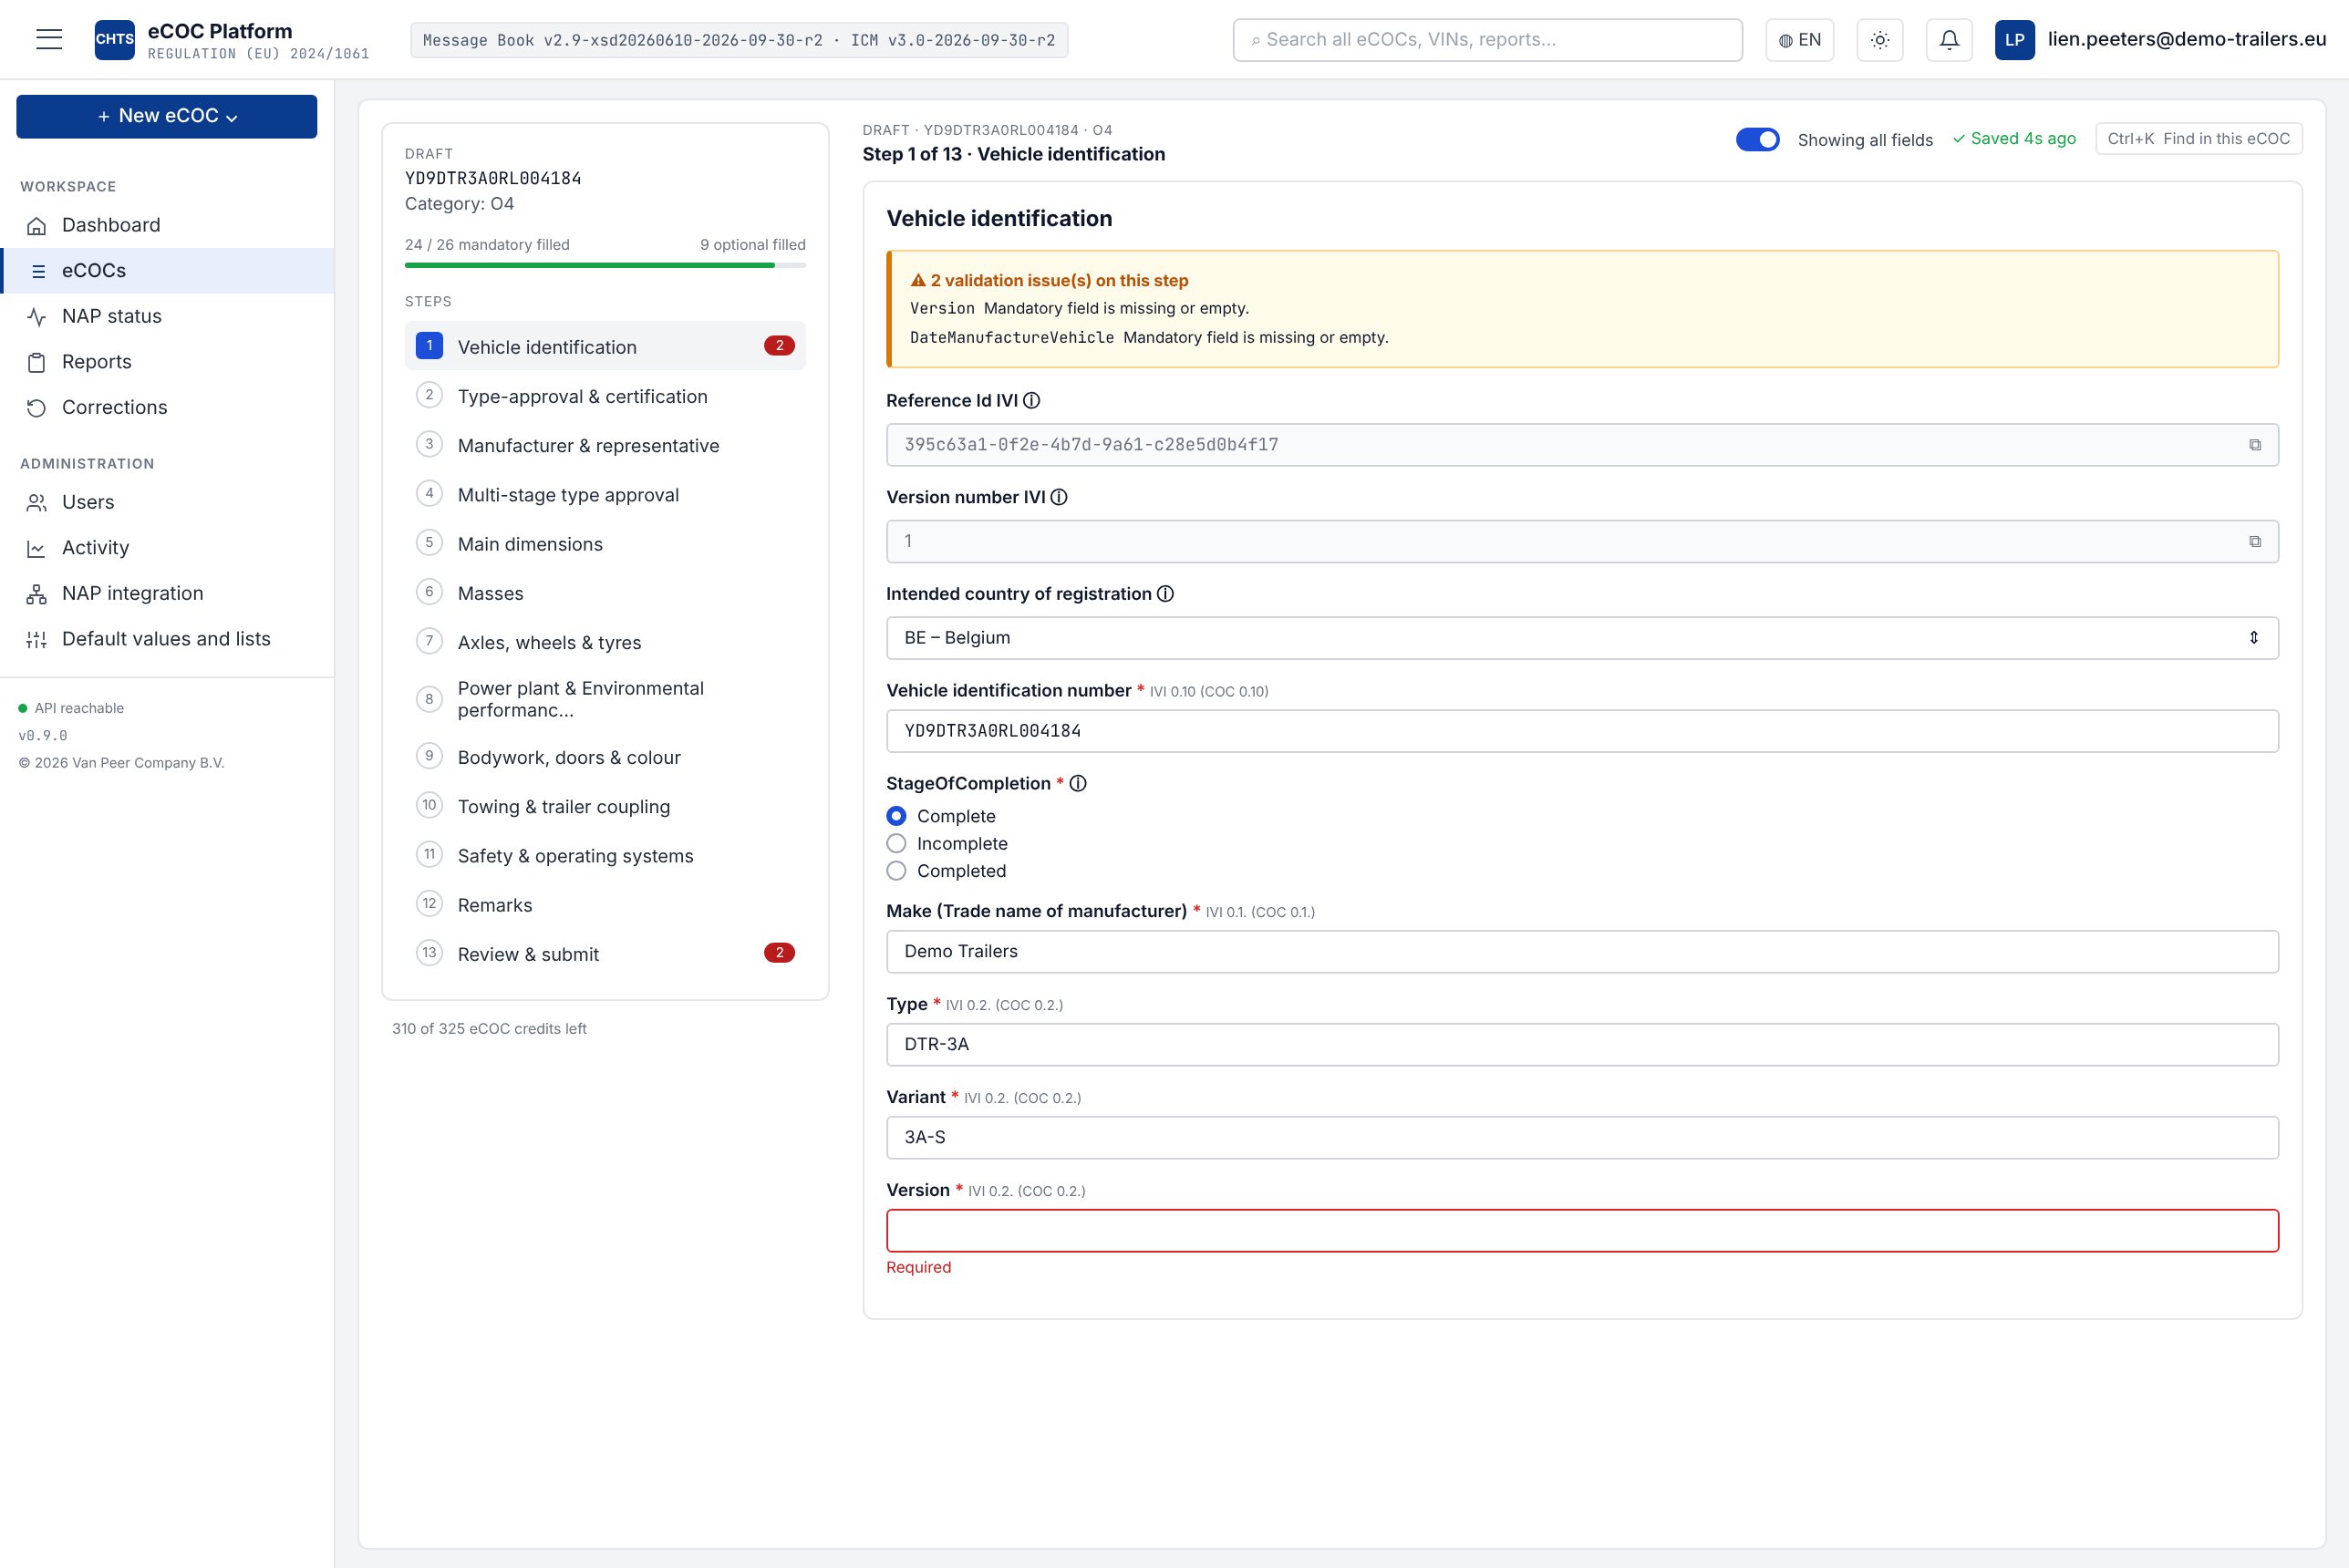Open Corrections in the sidebar
2349x1568 pixels.
point(167,407)
